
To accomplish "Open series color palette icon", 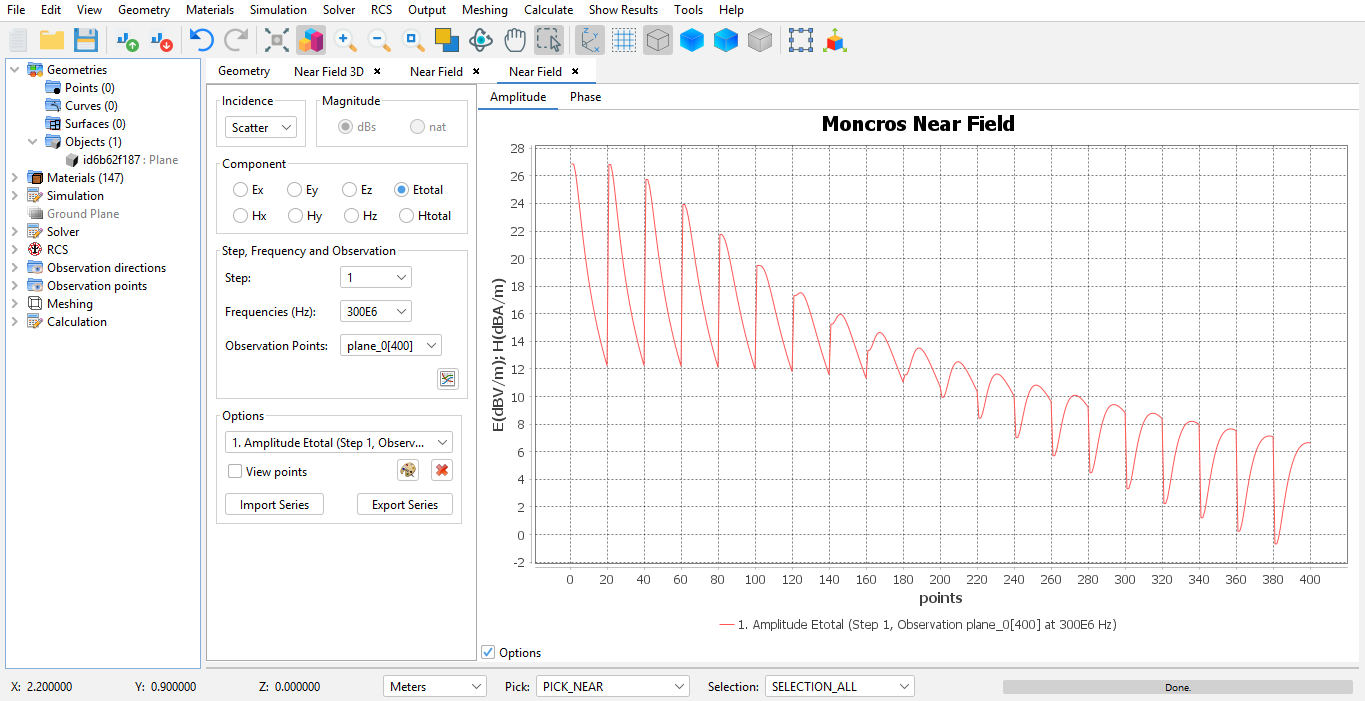I will [407, 470].
